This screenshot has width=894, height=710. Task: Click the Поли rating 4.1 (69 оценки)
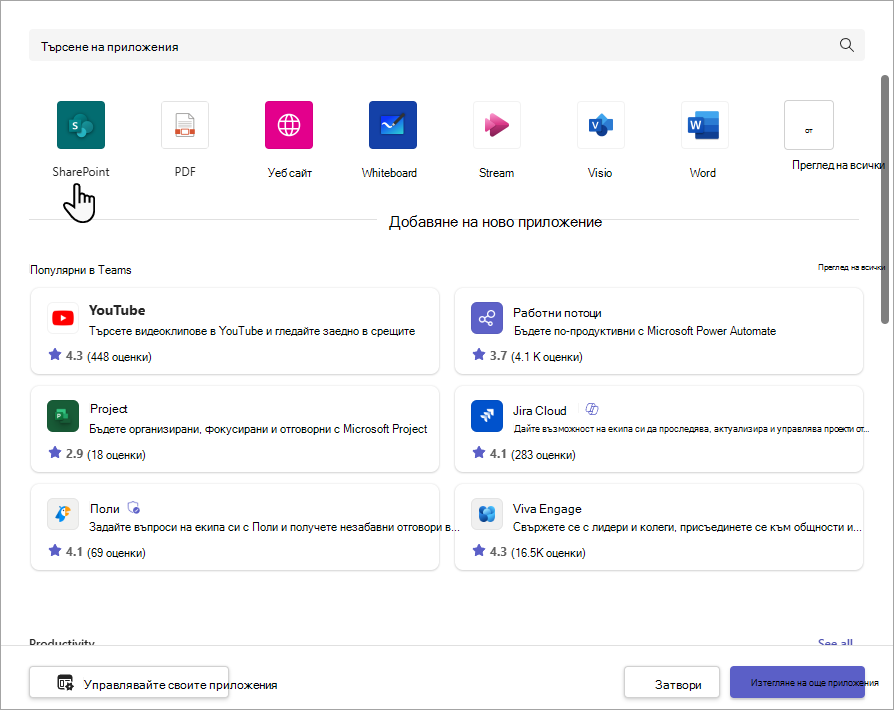(97, 552)
